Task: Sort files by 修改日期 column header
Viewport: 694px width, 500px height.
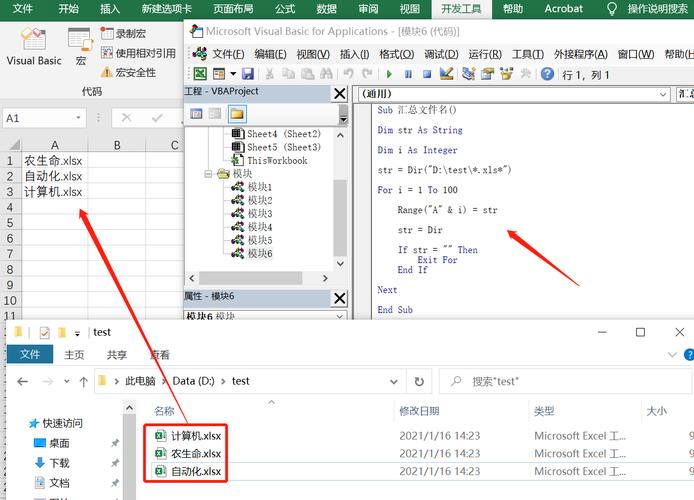Action: [419, 411]
